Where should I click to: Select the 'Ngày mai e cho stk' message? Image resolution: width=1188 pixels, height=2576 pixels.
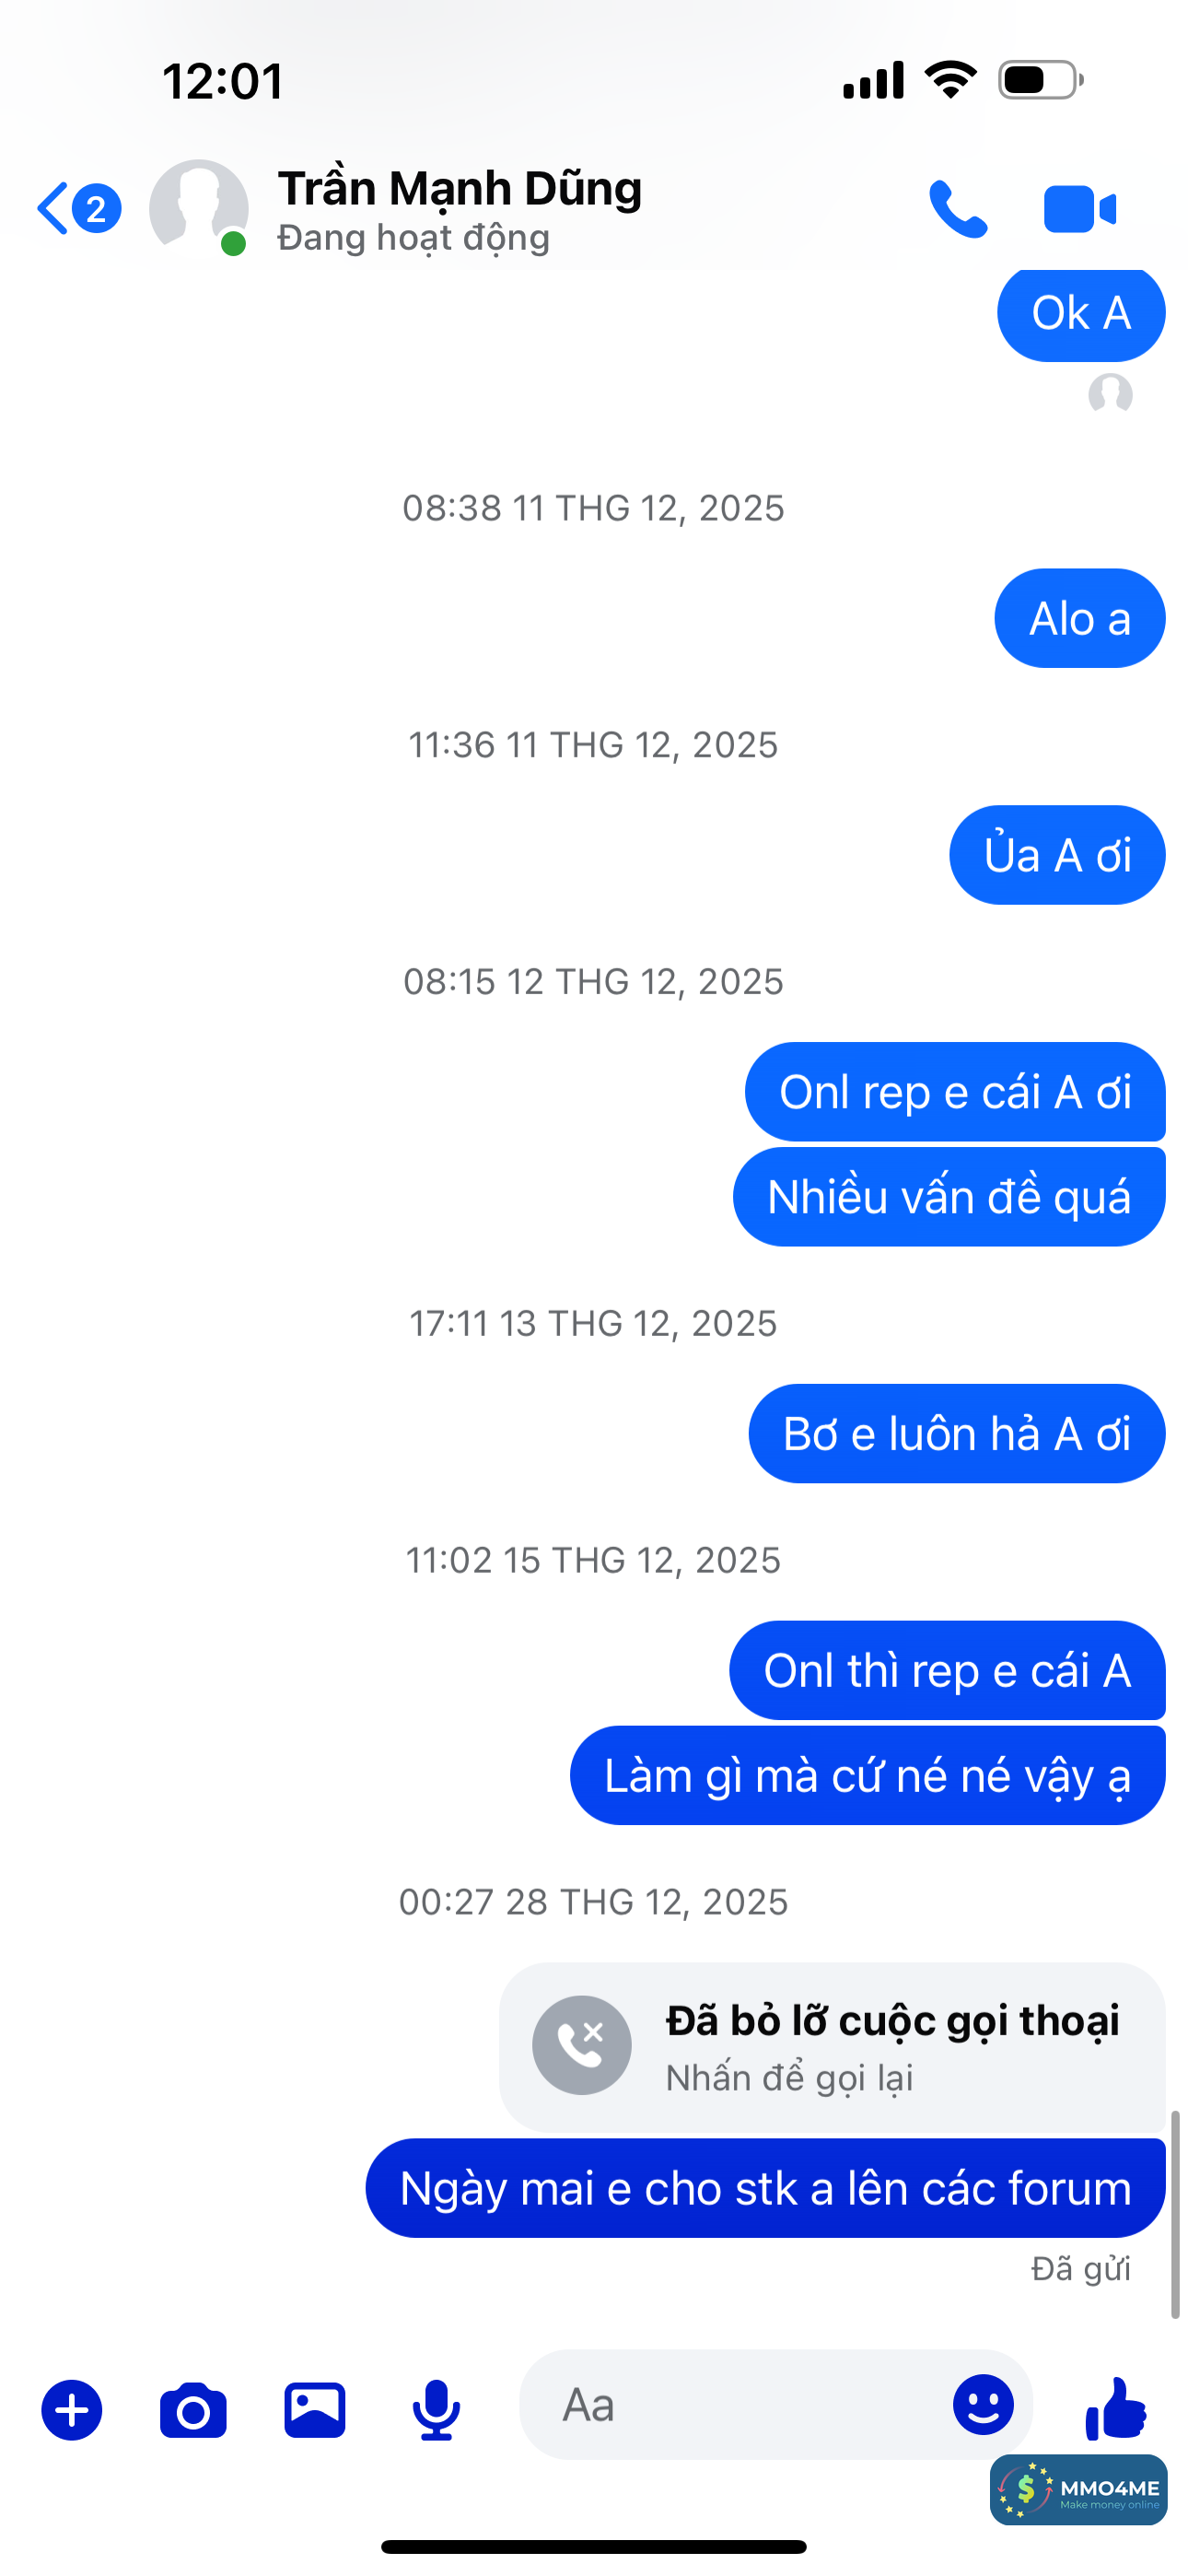click(766, 2188)
